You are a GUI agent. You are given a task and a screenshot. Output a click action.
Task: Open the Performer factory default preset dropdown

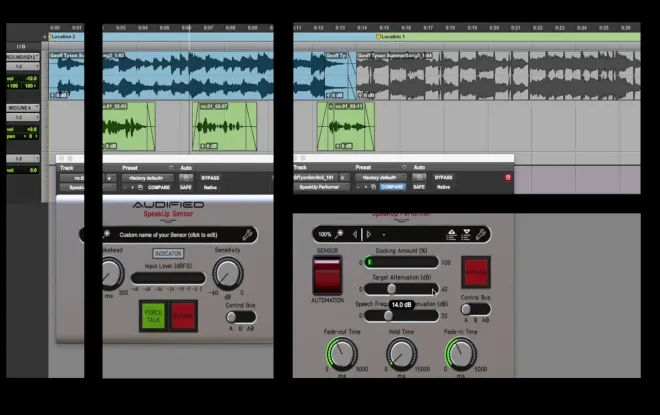[379, 177]
